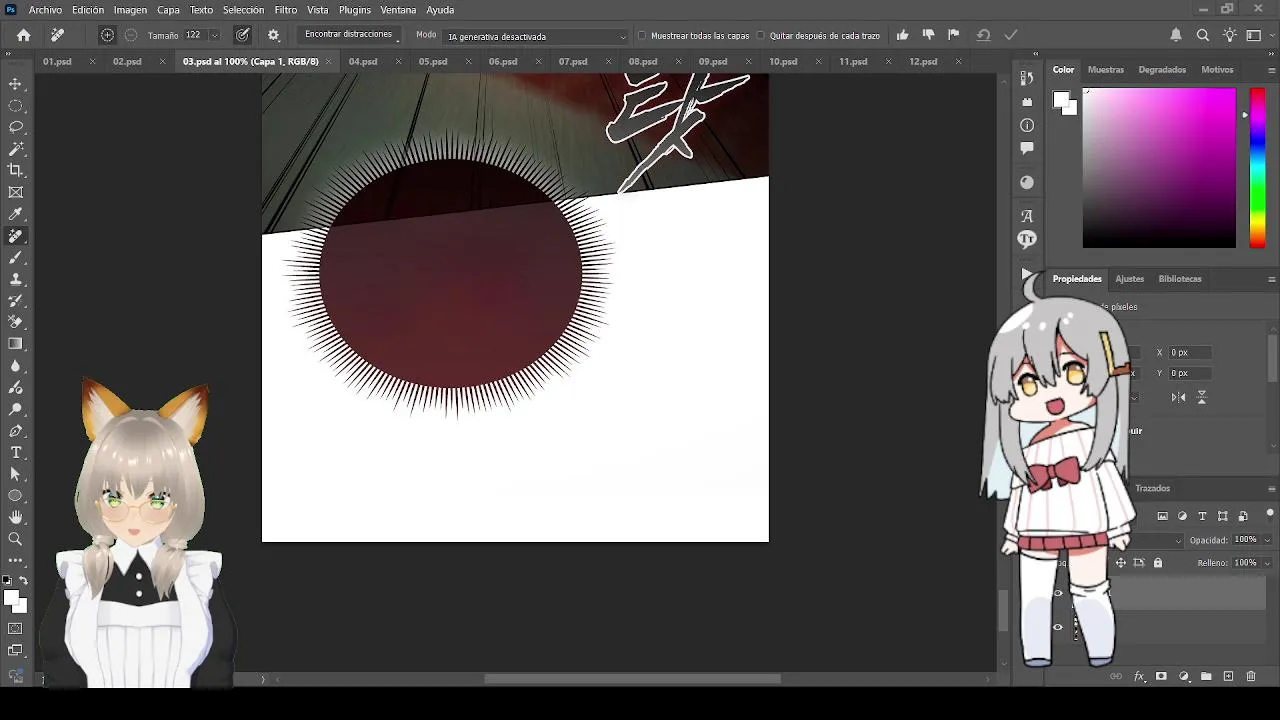Open the Remove tool settings gear
The width and height of the screenshot is (1280, 720).
click(x=274, y=35)
